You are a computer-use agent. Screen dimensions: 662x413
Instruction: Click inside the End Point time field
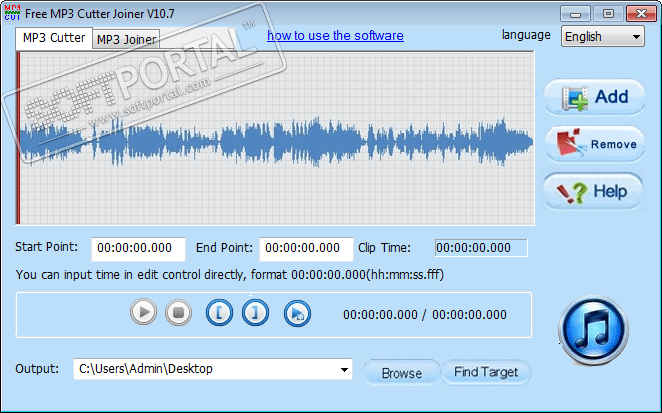click(x=305, y=248)
